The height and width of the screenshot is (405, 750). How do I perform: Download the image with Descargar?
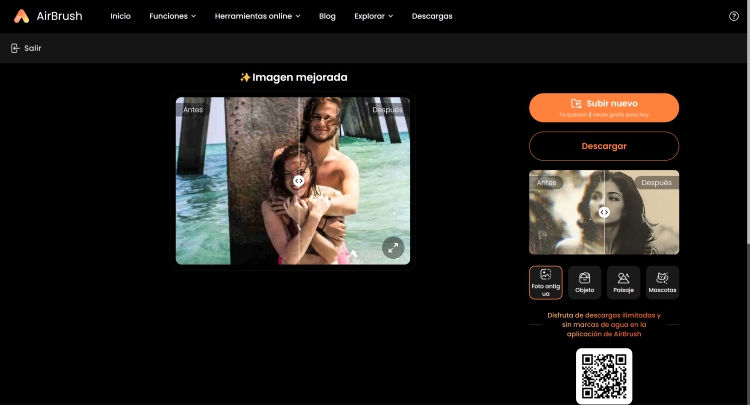click(604, 146)
